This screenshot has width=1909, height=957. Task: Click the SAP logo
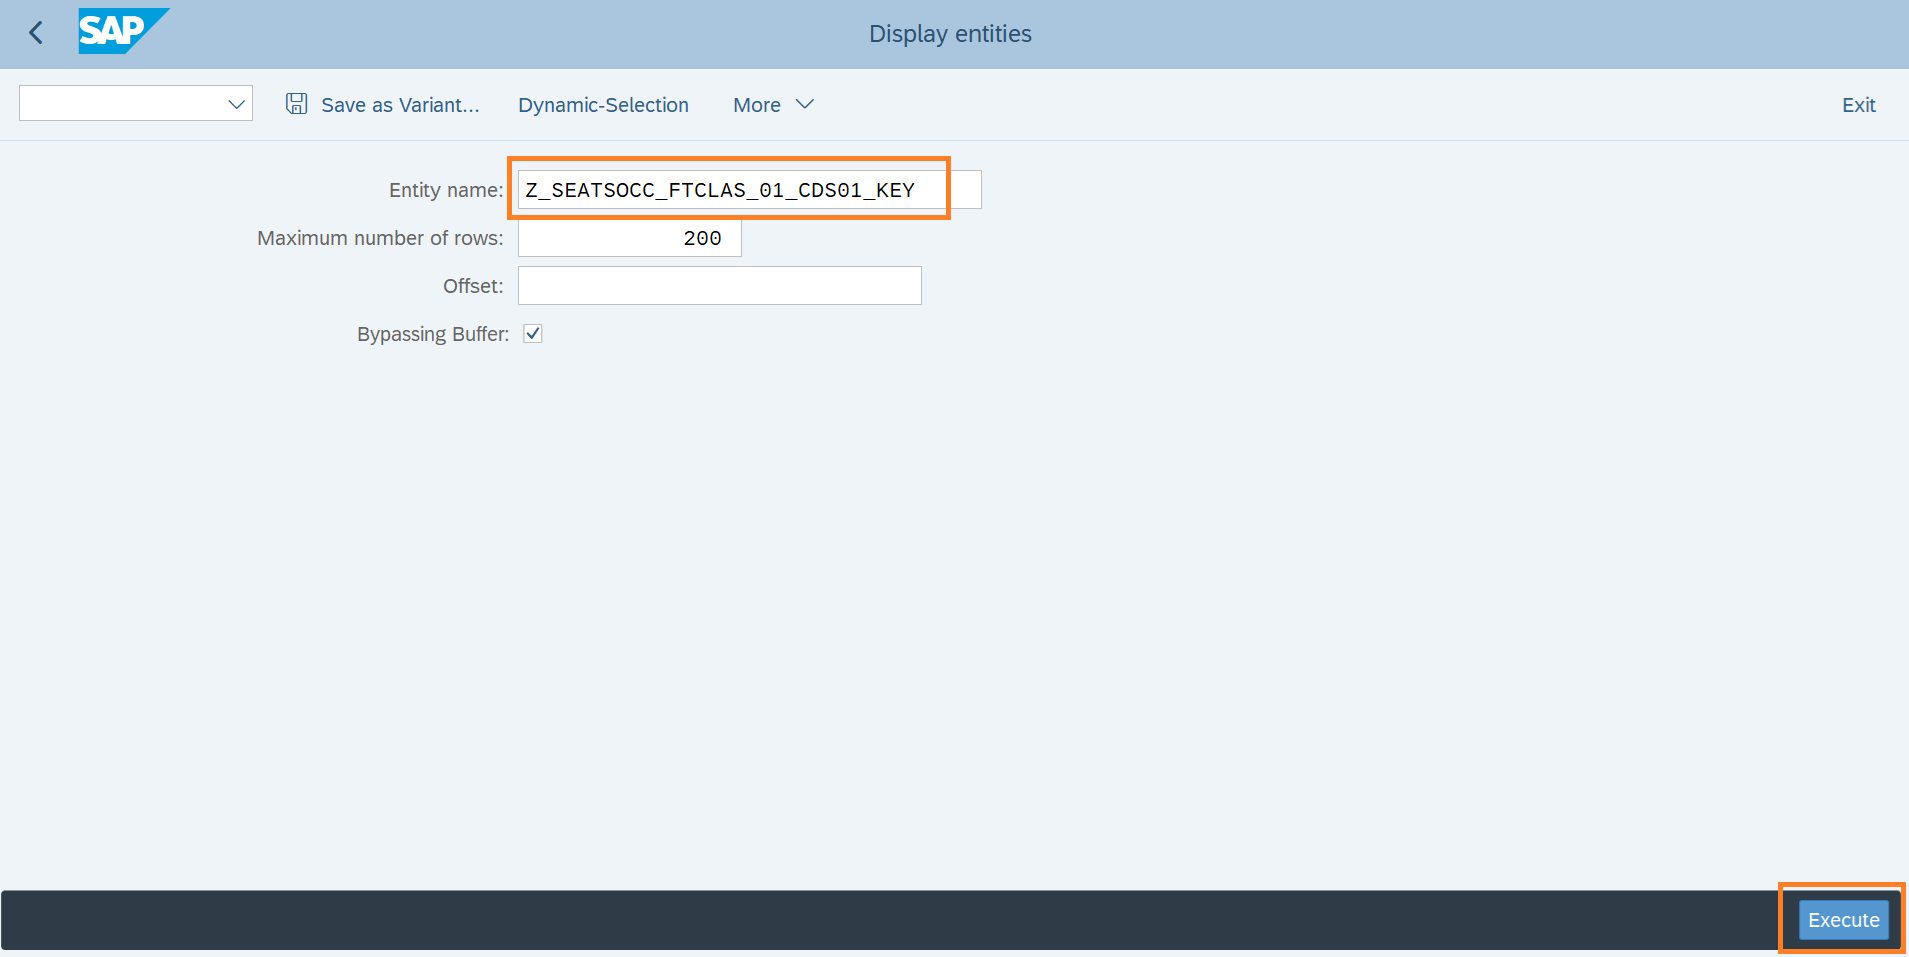coord(123,31)
